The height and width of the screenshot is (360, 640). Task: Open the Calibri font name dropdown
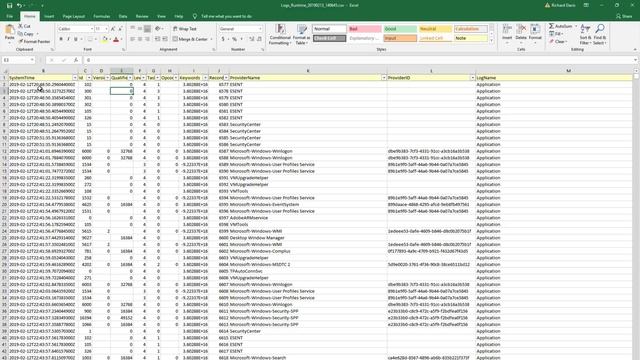(91, 29)
